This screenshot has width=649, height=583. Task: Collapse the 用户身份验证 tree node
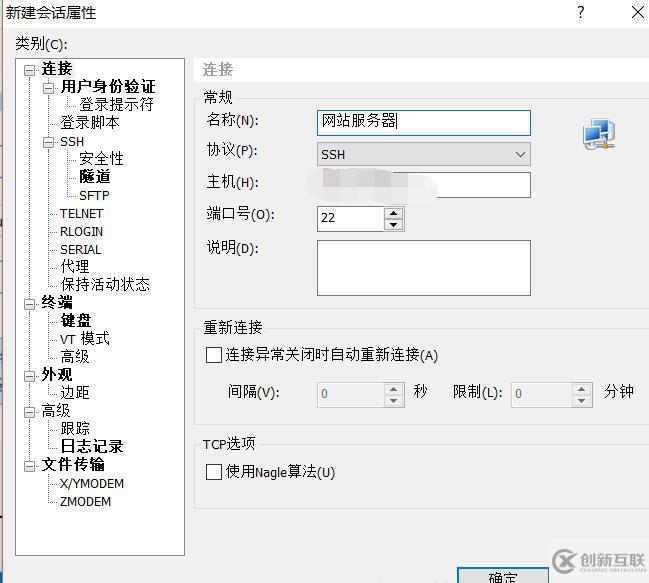[48, 88]
